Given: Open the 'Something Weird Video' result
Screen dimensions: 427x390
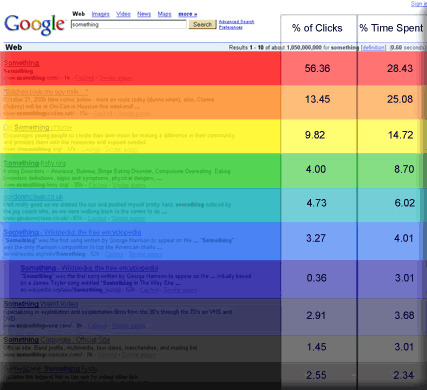Looking at the screenshot, I should point(41,304).
